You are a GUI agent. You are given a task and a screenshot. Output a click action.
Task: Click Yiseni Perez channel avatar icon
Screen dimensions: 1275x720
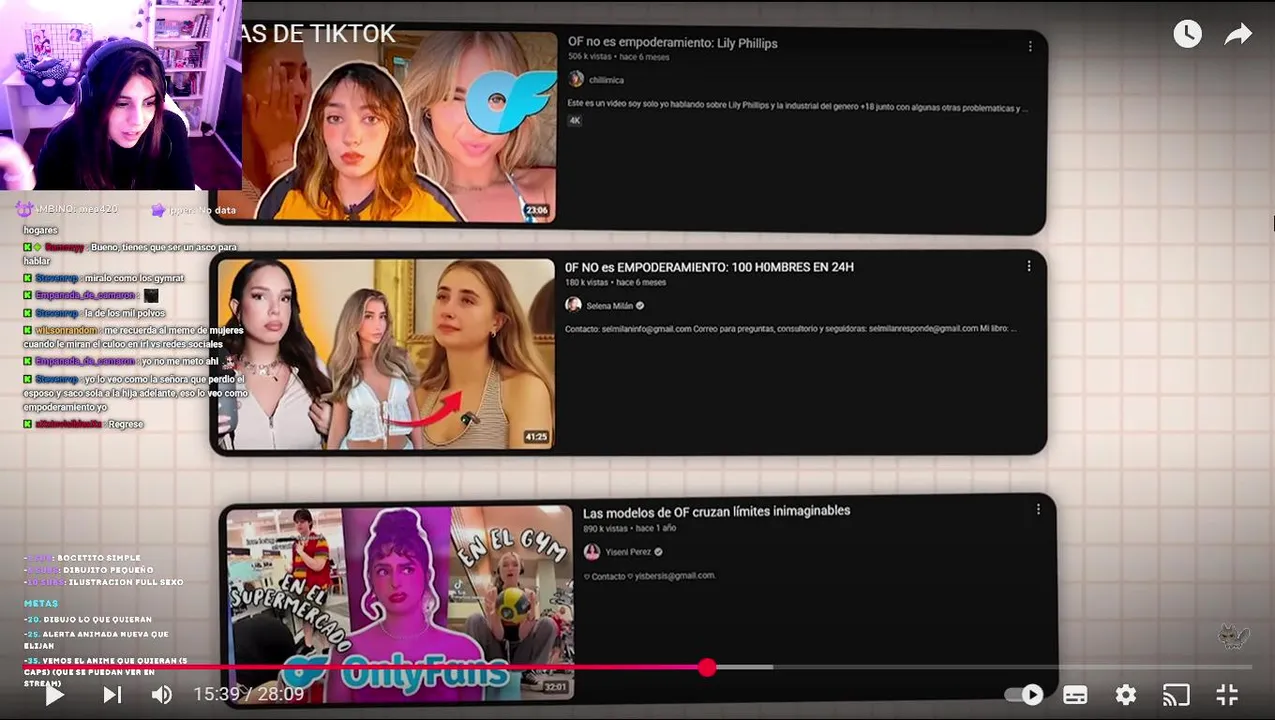(x=592, y=552)
